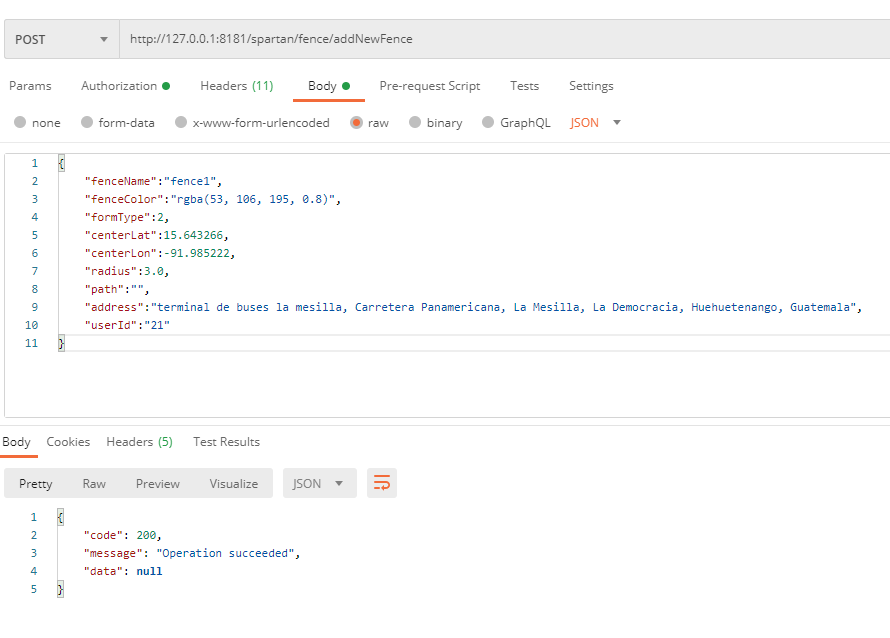Click the request URL input field
Viewport: 890px width, 638px height.
500,39
